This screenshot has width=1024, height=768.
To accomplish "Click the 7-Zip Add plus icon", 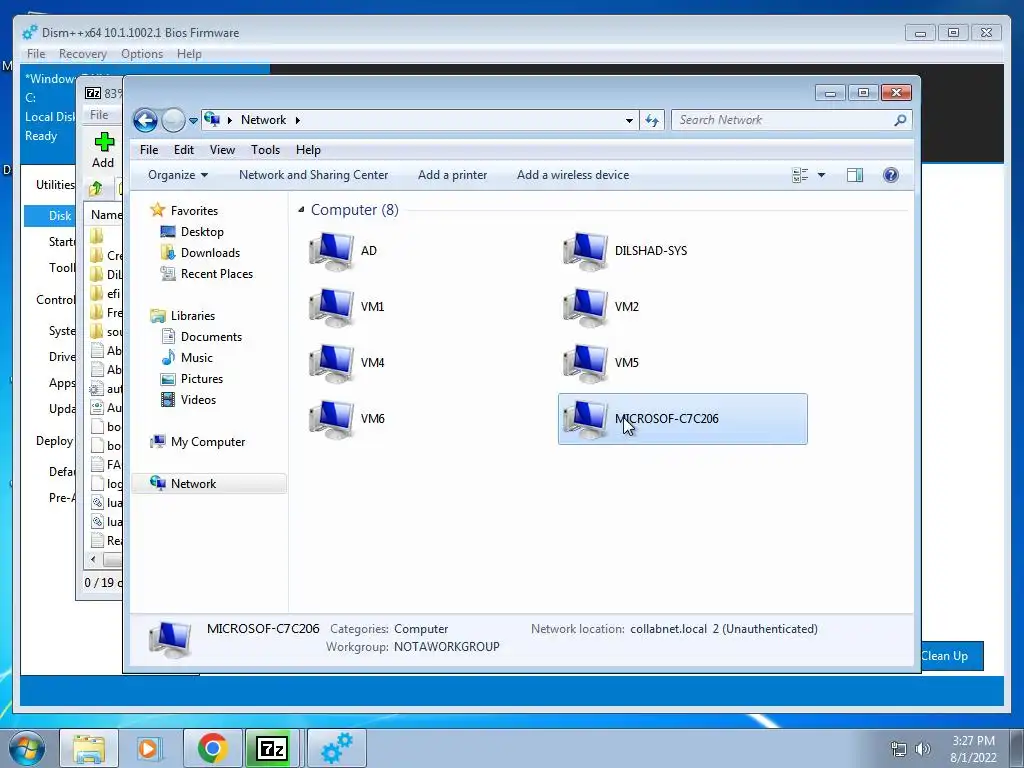I will 104,142.
